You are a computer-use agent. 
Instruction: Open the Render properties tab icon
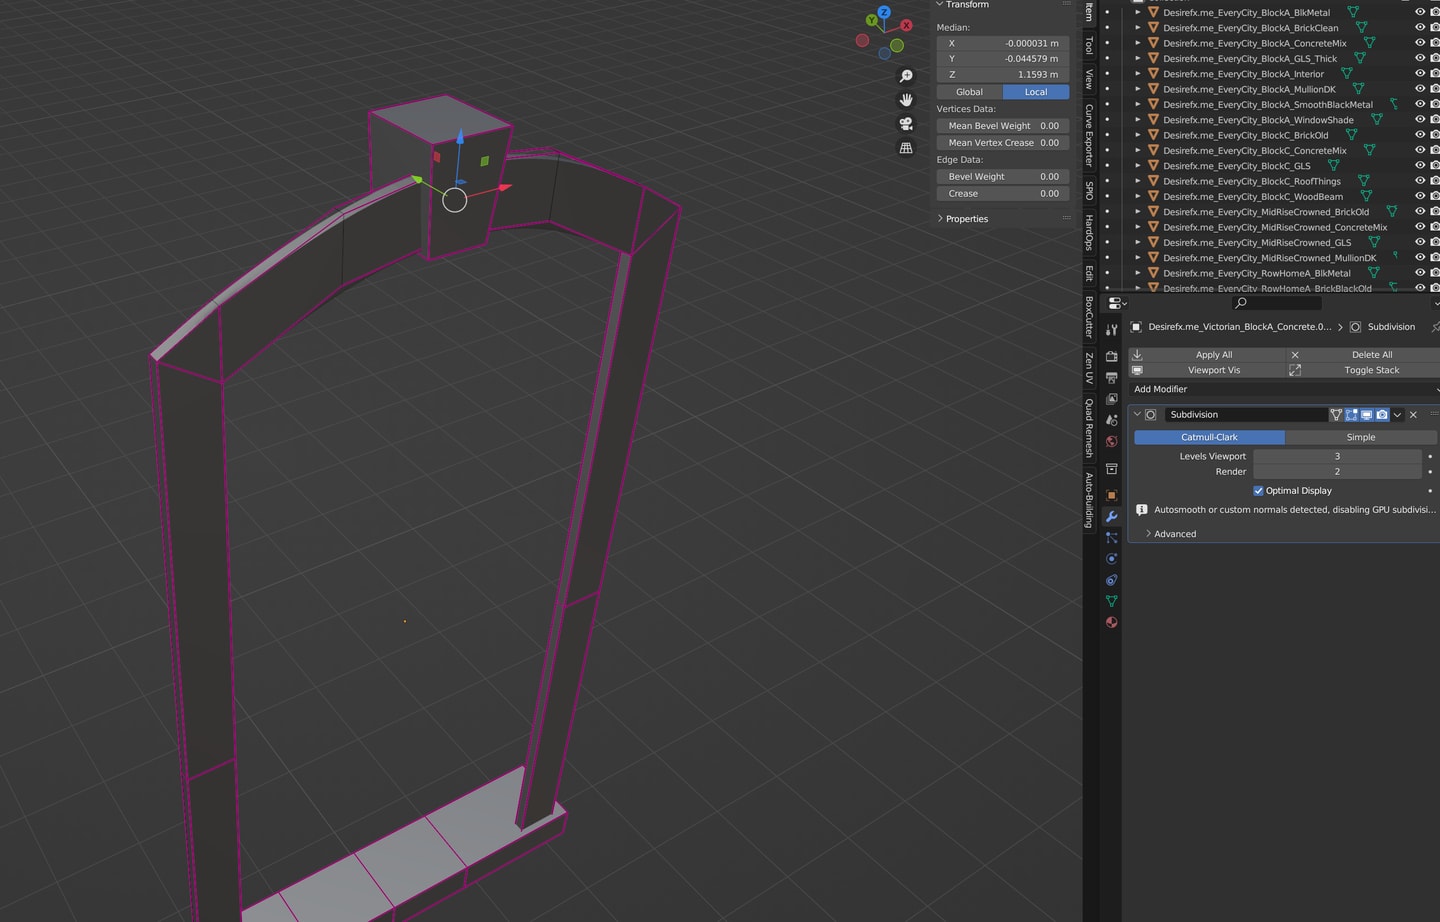pos(1111,356)
